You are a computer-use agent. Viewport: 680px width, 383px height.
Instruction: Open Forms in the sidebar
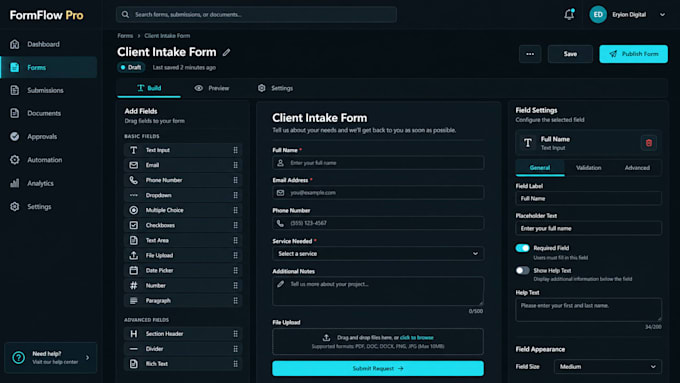point(49,67)
